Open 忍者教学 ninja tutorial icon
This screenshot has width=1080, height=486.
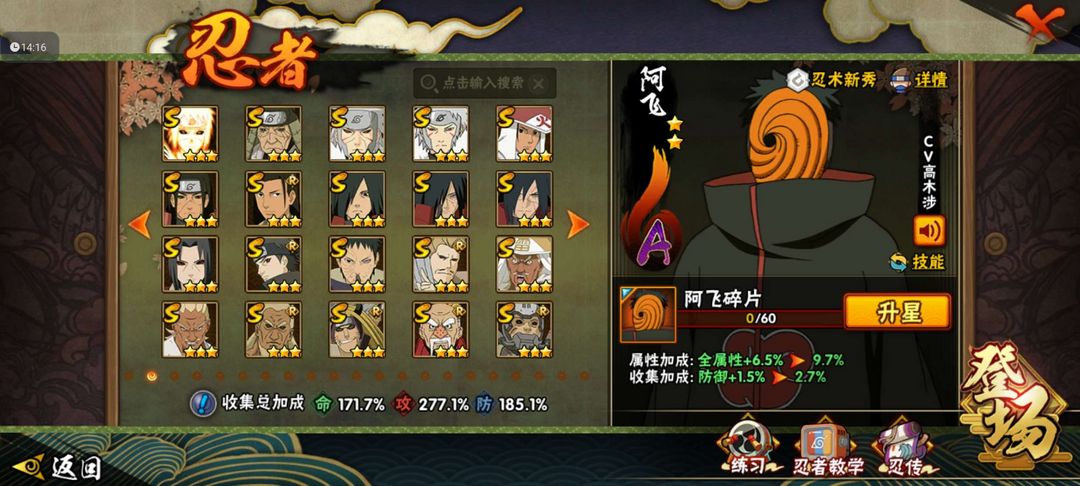pyautogui.click(x=828, y=449)
